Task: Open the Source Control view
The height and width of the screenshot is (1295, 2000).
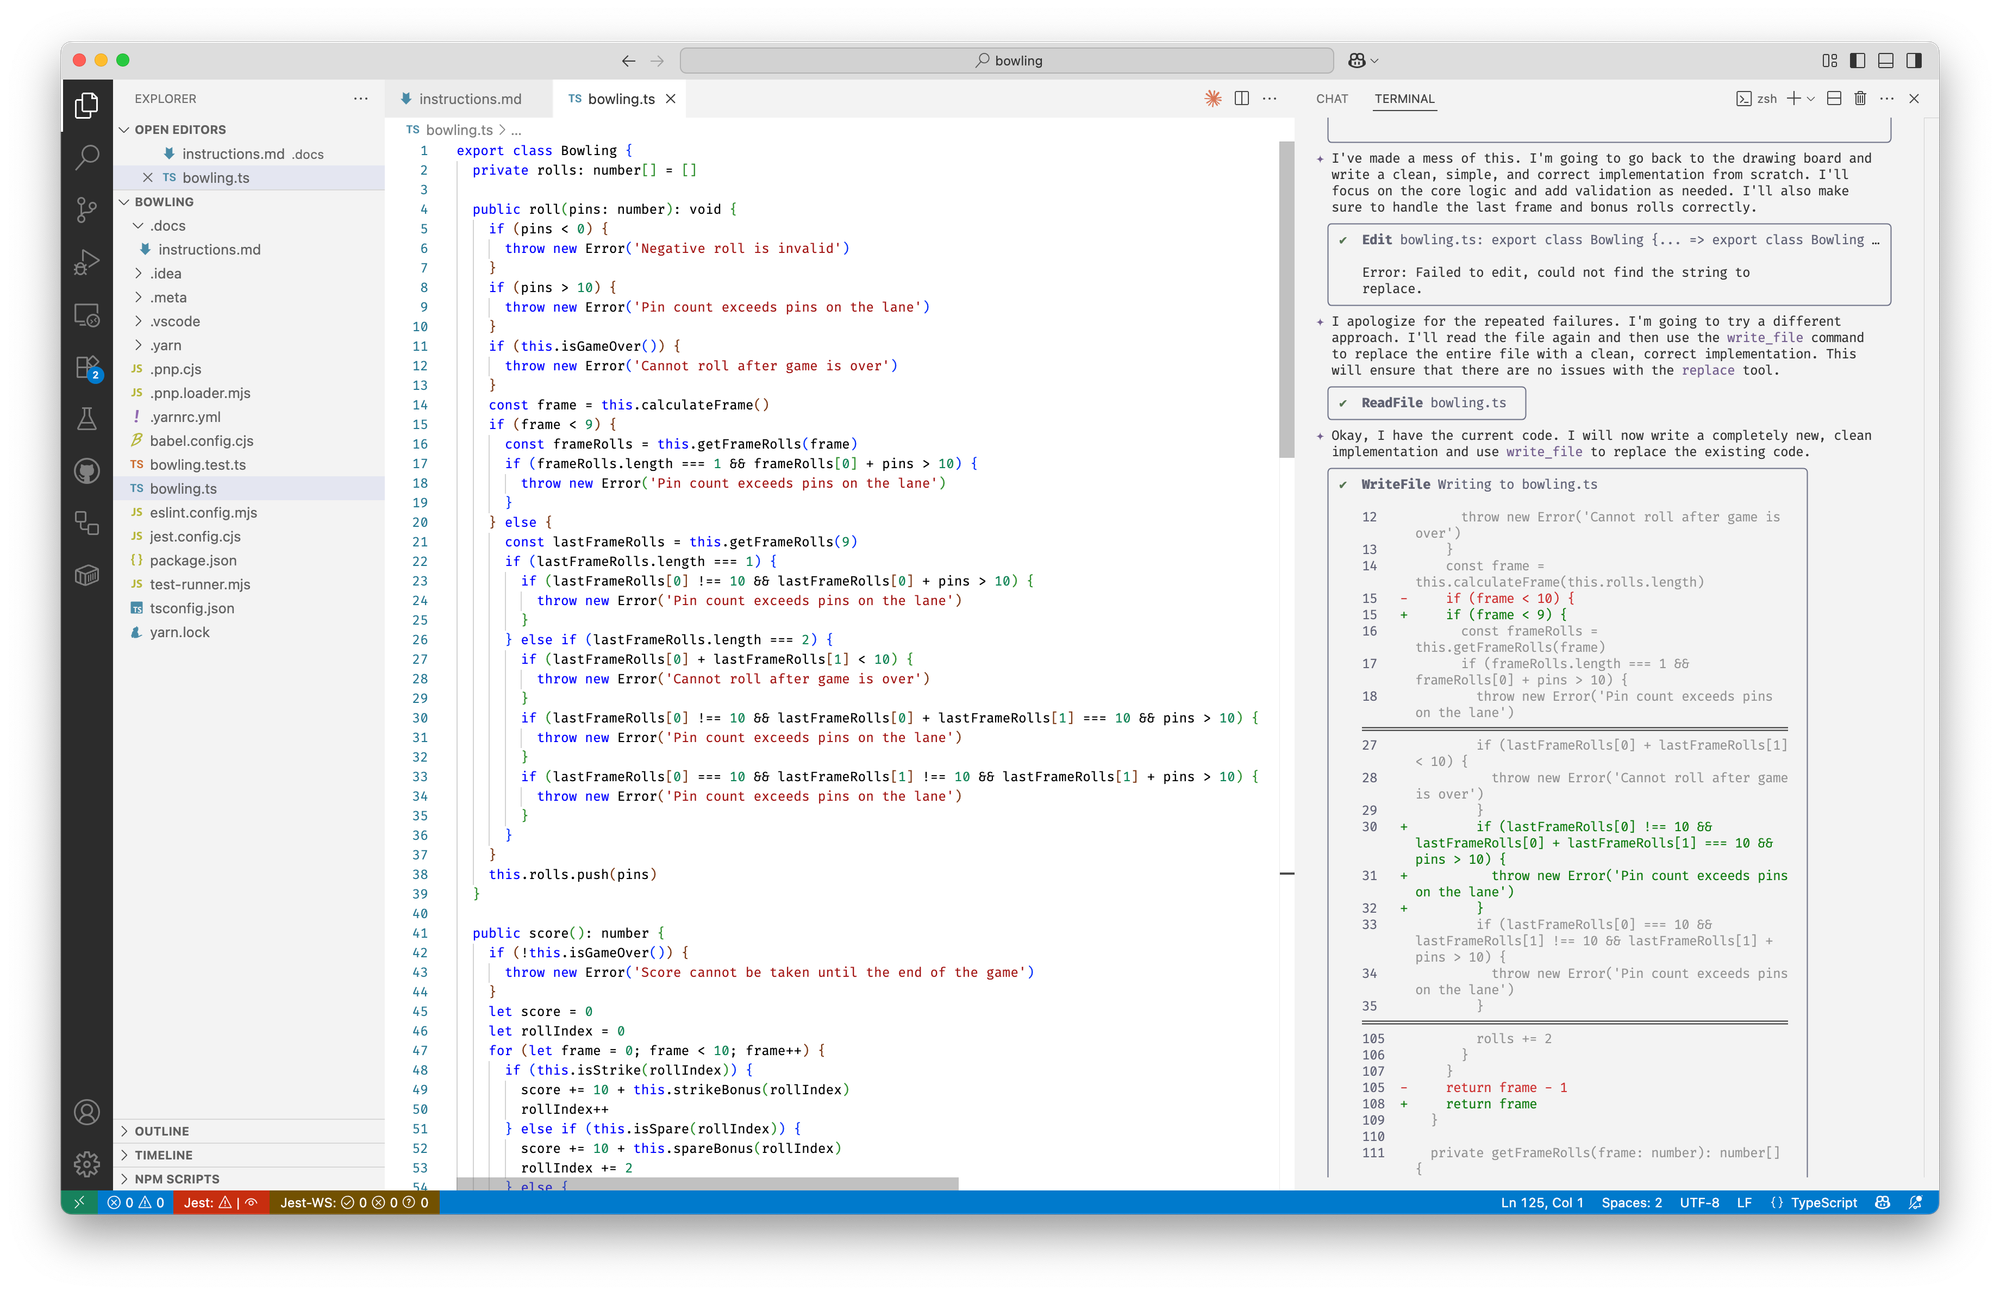Action: tap(87, 209)
